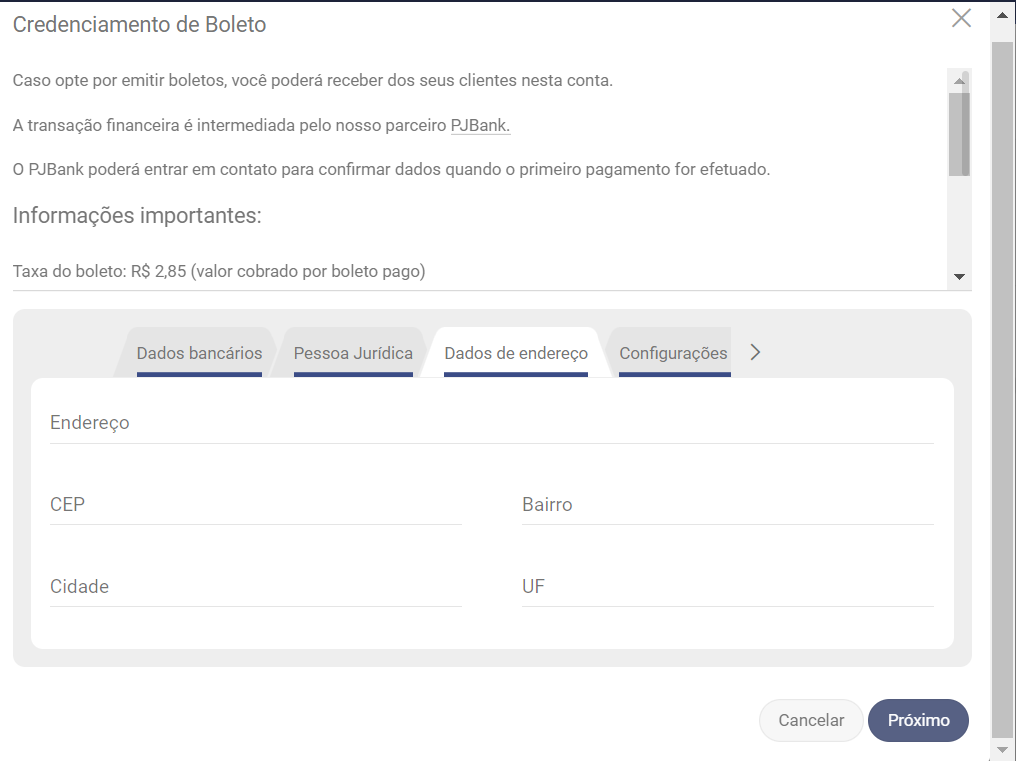Go to the Configurações tab
The image size is (1016, 761).
[673, 353]
